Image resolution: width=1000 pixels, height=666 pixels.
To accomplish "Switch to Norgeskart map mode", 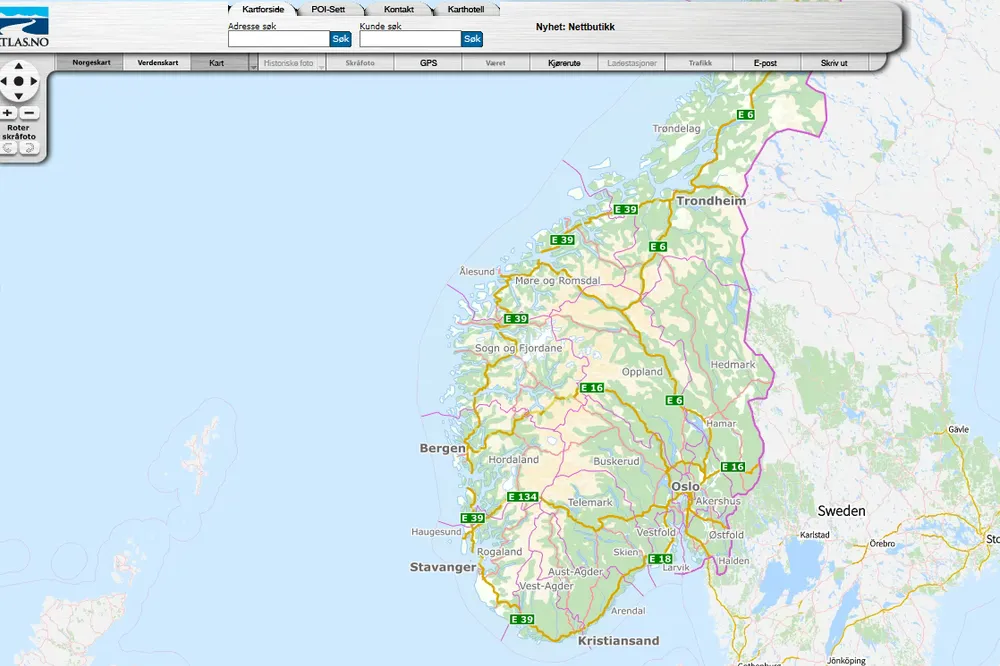I will [x=91, y=63].
